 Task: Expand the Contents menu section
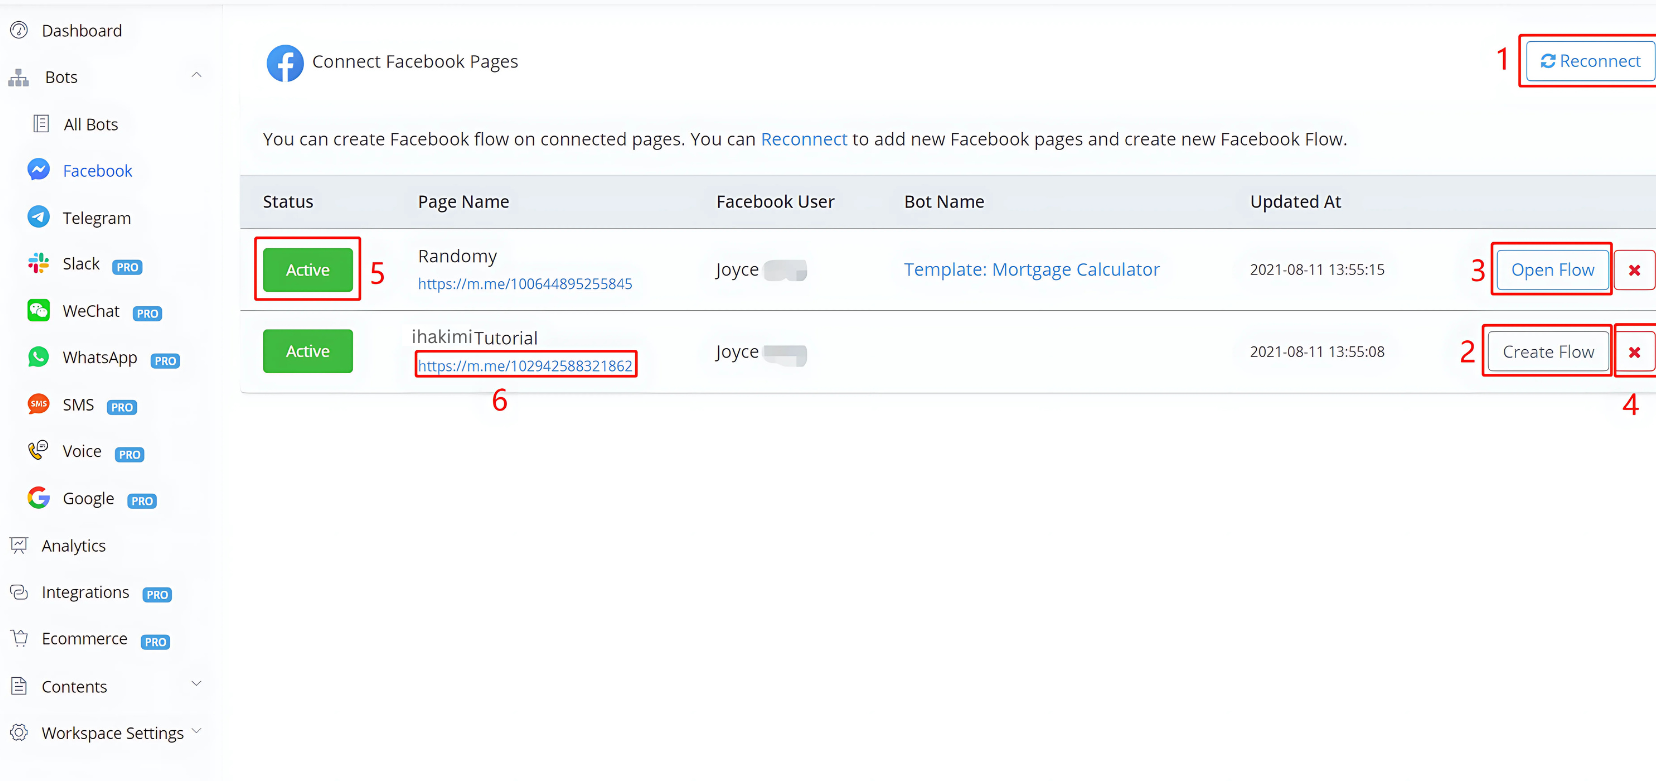(x=196, y=685)
